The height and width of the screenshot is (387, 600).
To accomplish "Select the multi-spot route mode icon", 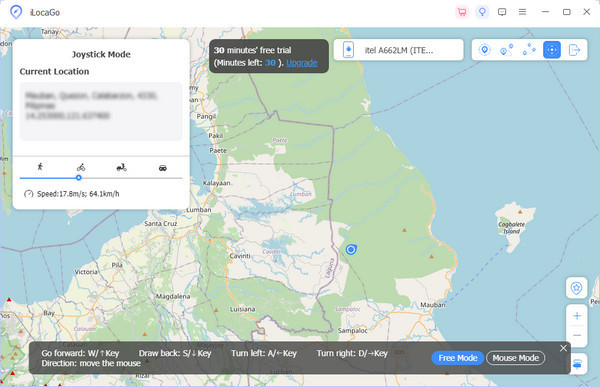I will point(529,50).
